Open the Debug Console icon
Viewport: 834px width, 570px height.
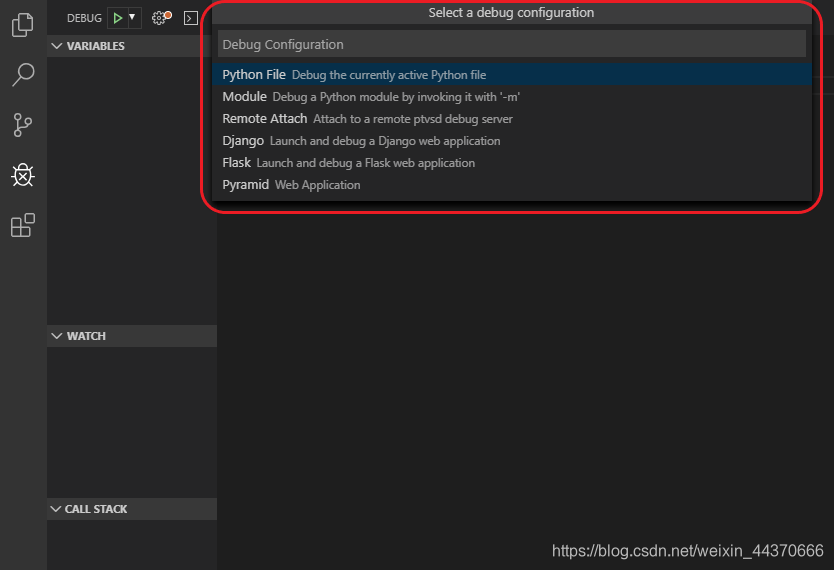190,19
